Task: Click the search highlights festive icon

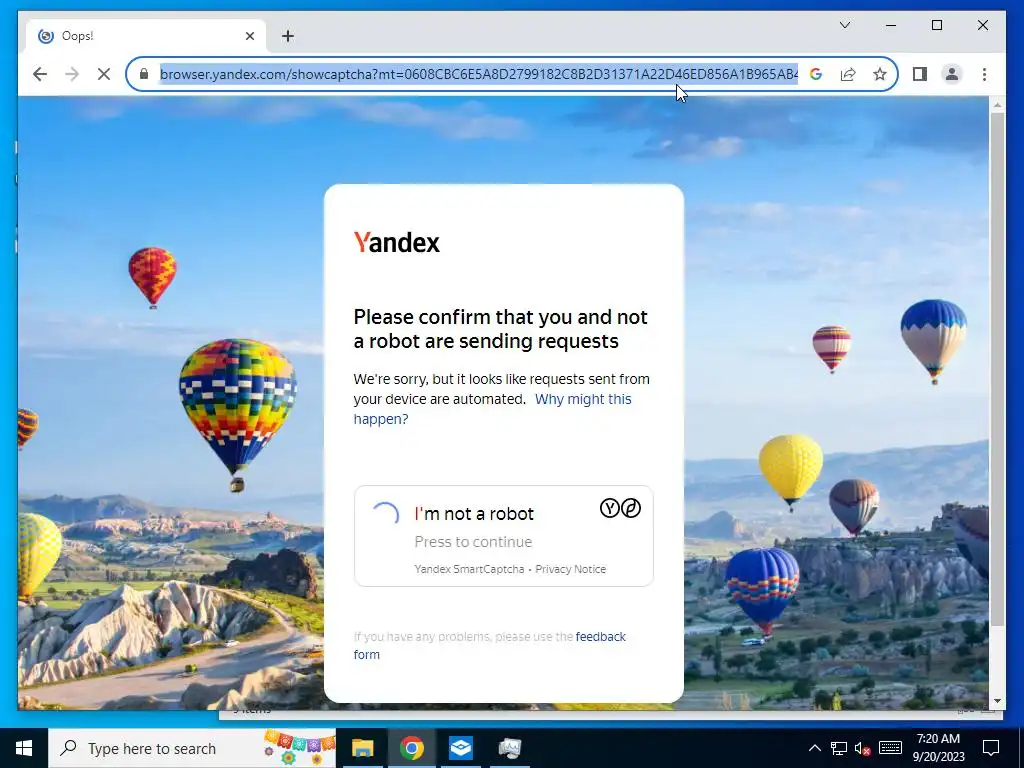Action: point(299,748)
